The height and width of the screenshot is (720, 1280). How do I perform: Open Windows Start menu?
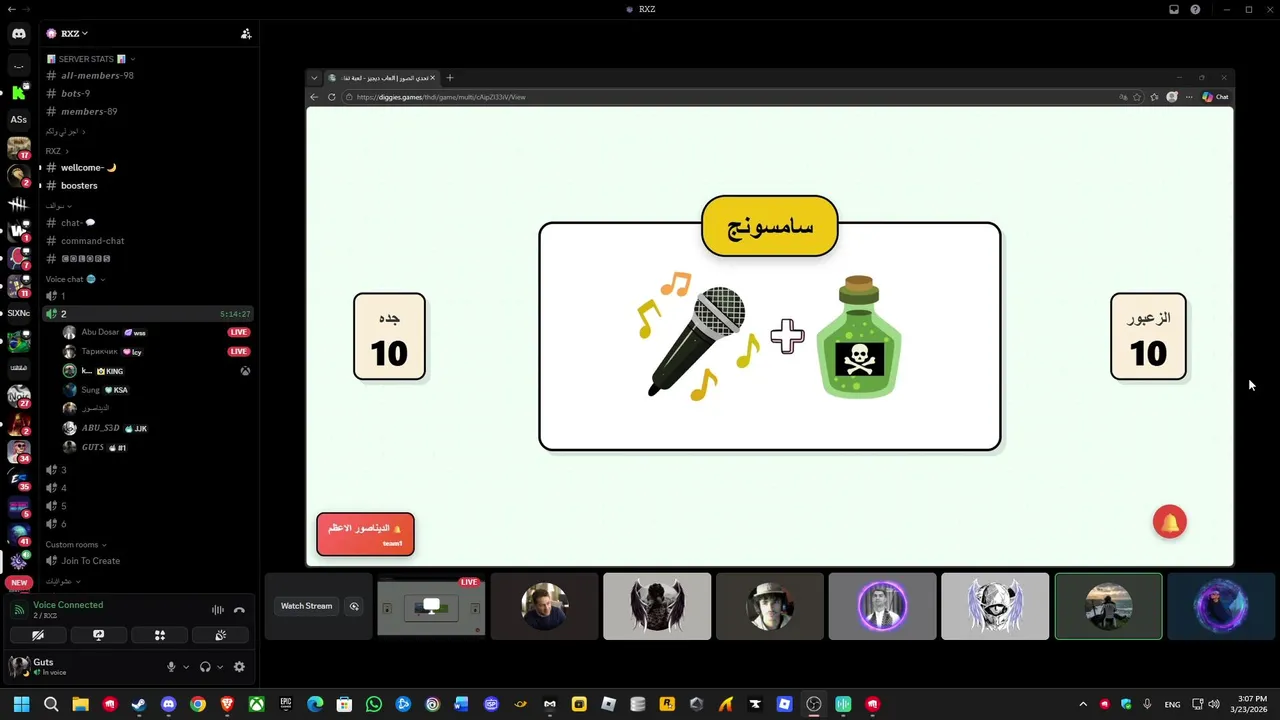click(21, 704)
